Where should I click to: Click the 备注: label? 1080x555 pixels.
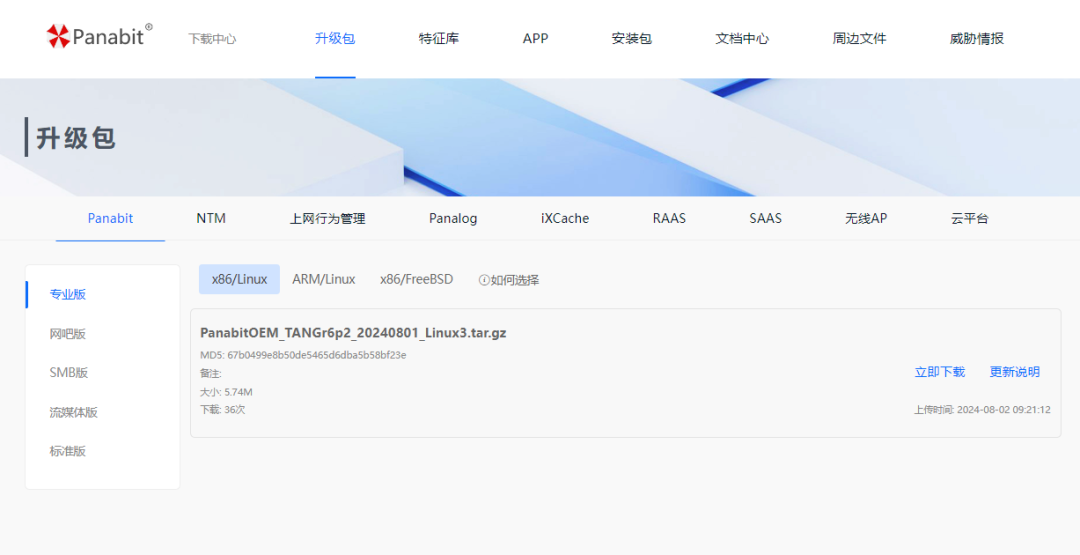click(211, 373)
